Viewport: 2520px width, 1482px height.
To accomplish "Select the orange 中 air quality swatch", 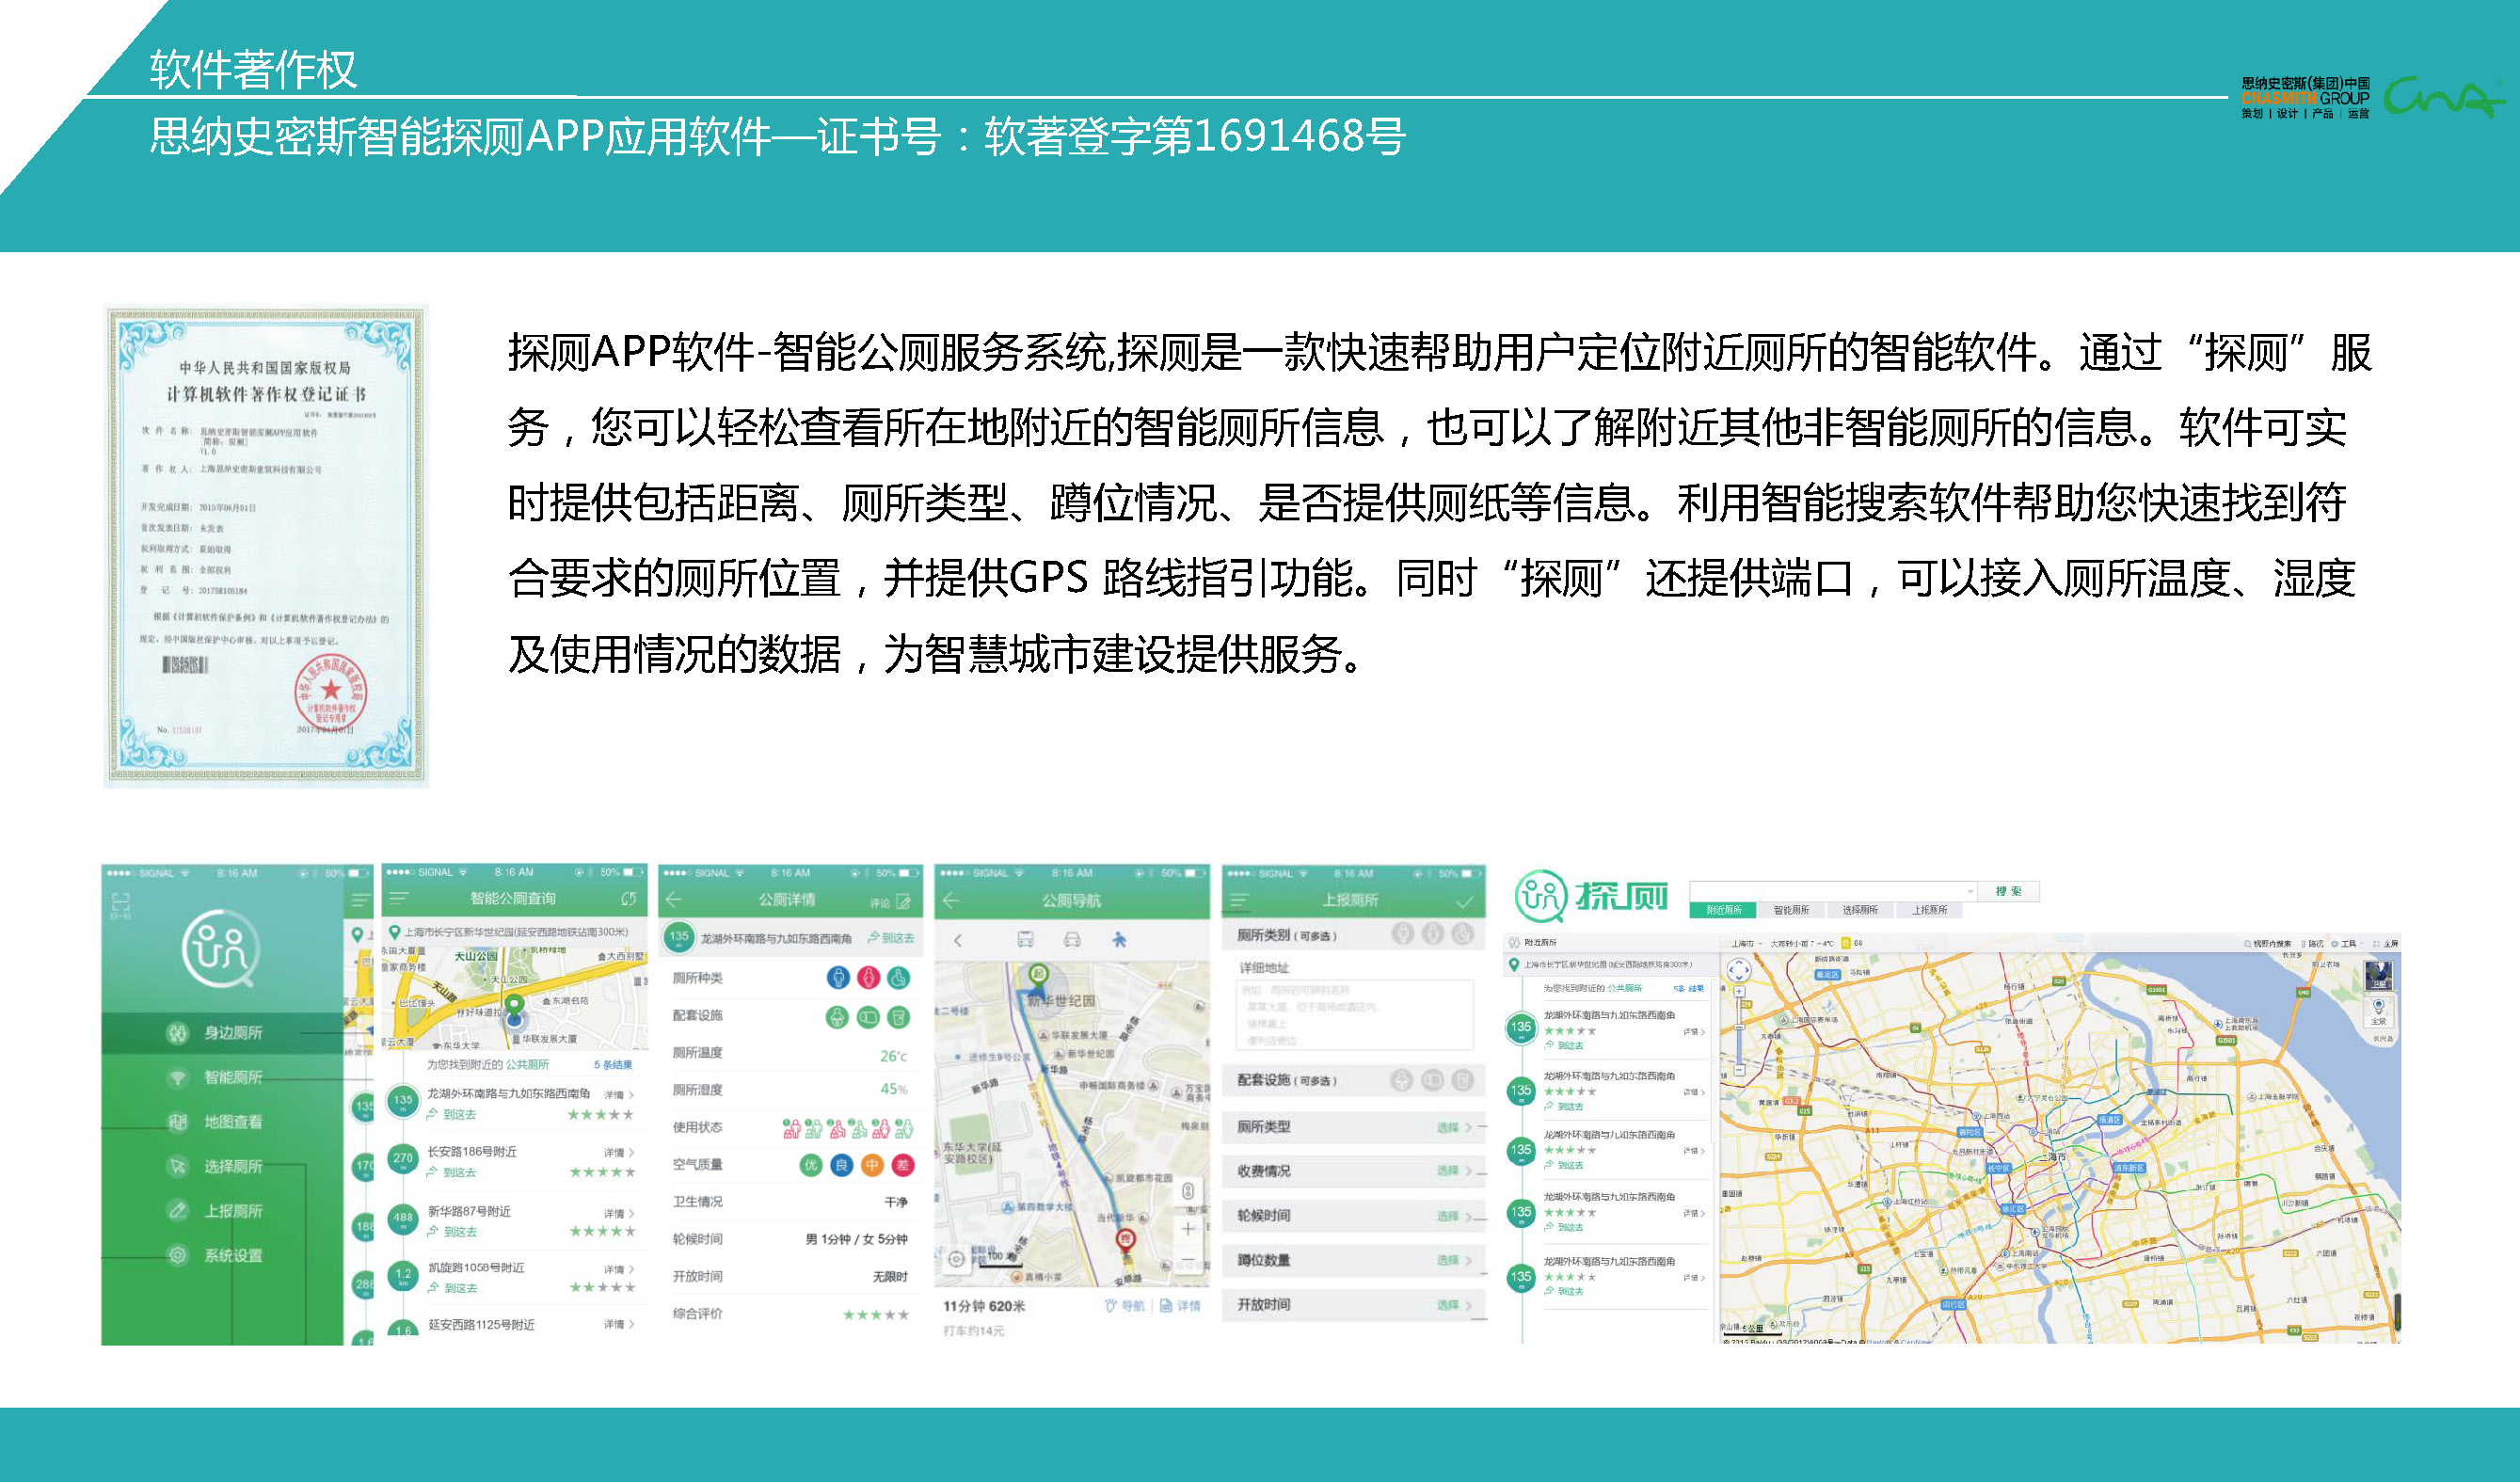I will (872, 1165).
